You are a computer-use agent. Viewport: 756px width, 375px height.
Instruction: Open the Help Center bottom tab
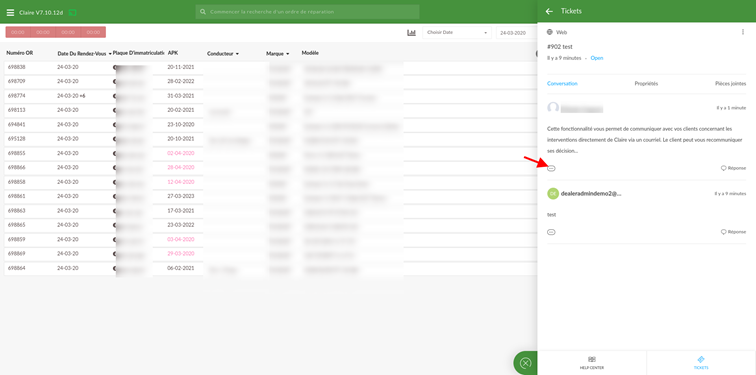coord(592,363)
